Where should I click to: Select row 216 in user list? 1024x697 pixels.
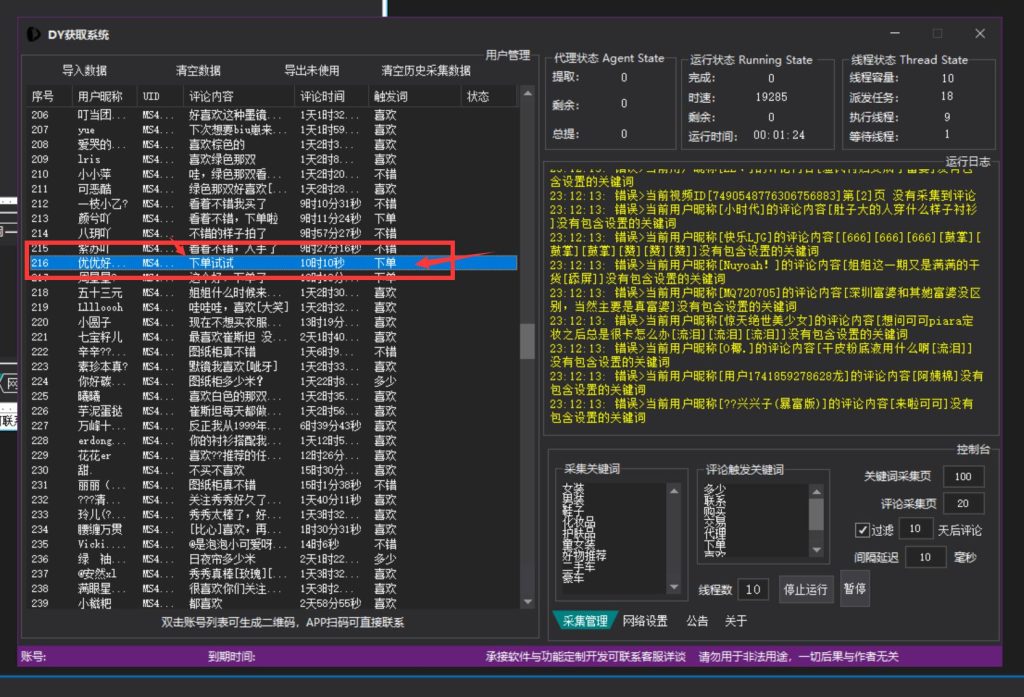point(270,262)
